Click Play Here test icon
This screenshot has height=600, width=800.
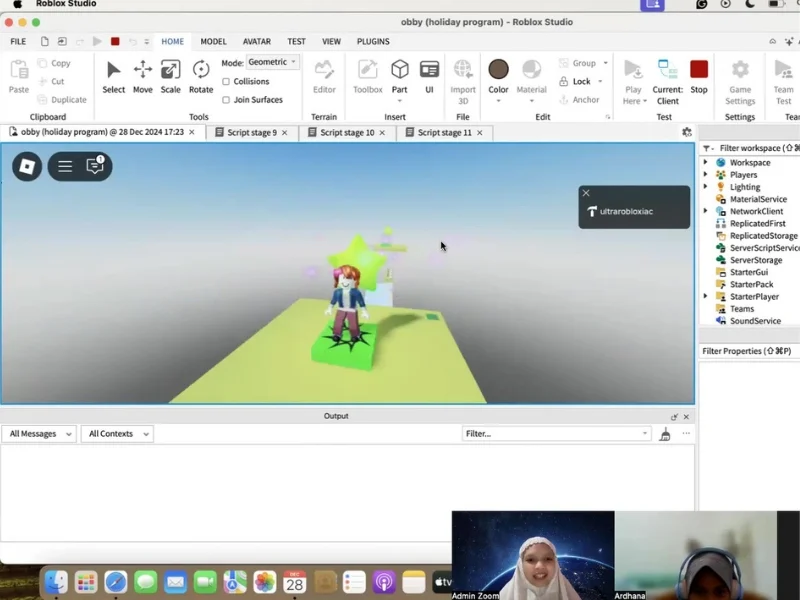[x=633, y=70]
